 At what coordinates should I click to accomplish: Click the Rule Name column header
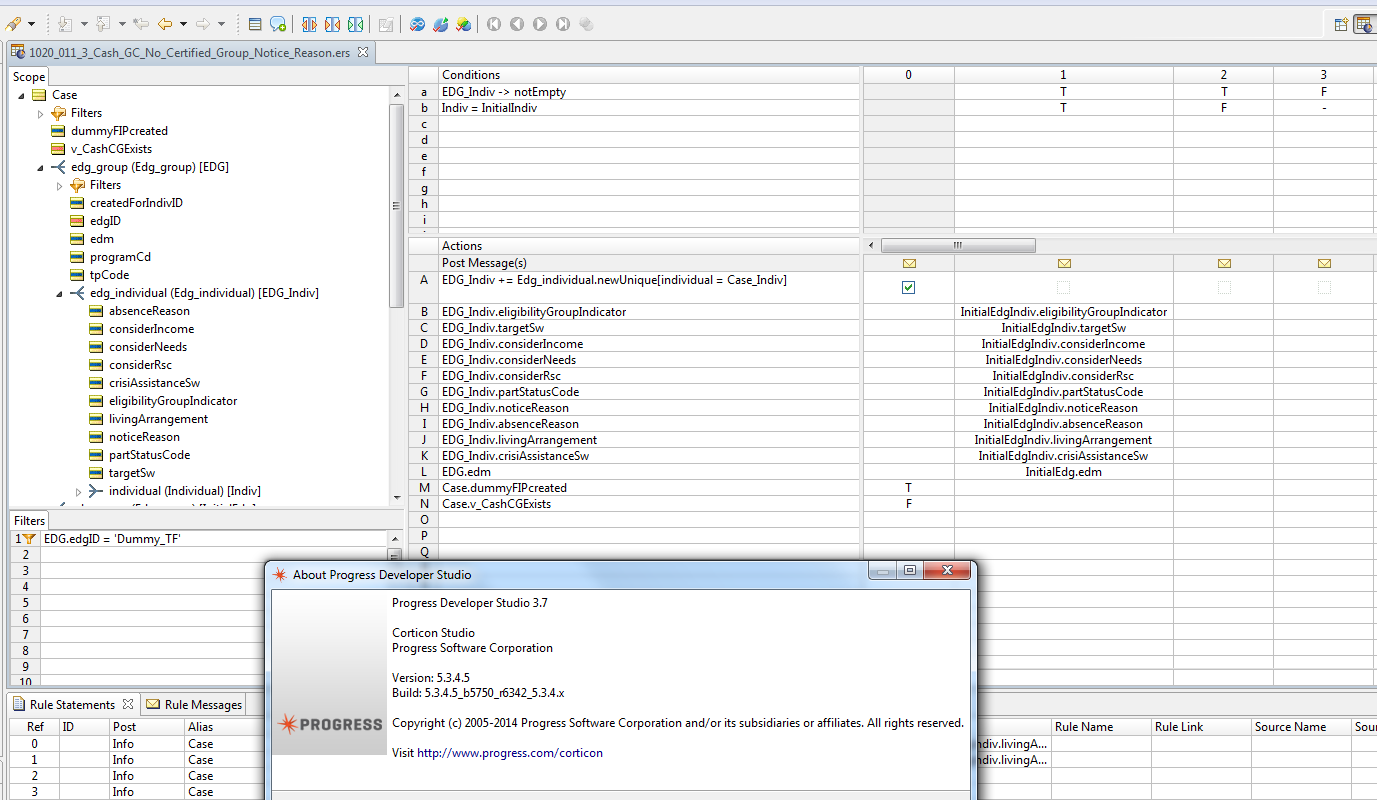tap(1100, 727)
